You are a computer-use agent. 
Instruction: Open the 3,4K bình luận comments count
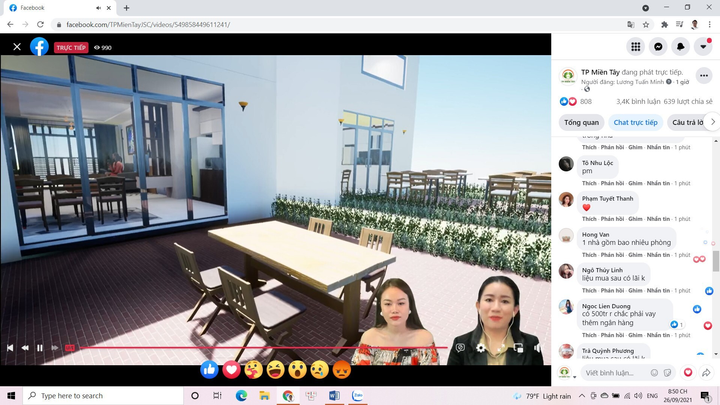pos(638,101)
